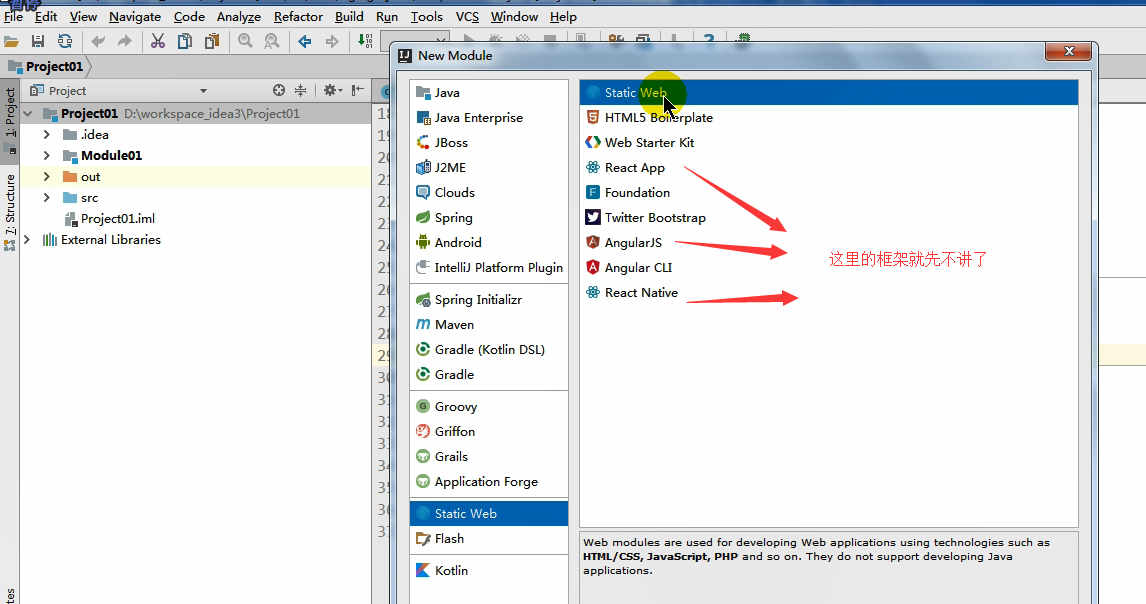Collapse the Project01 root node

click(x=28, y=114)
